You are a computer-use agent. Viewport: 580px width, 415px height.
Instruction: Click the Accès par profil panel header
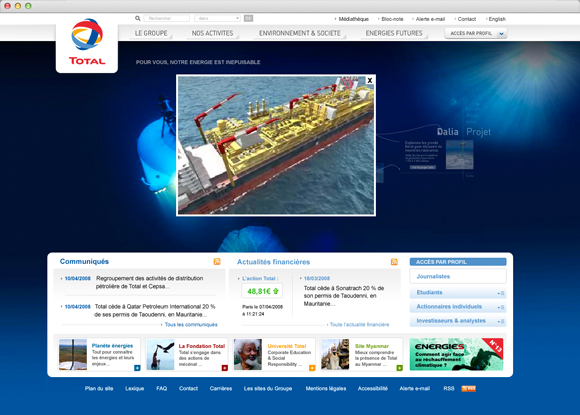click(458, 262)
